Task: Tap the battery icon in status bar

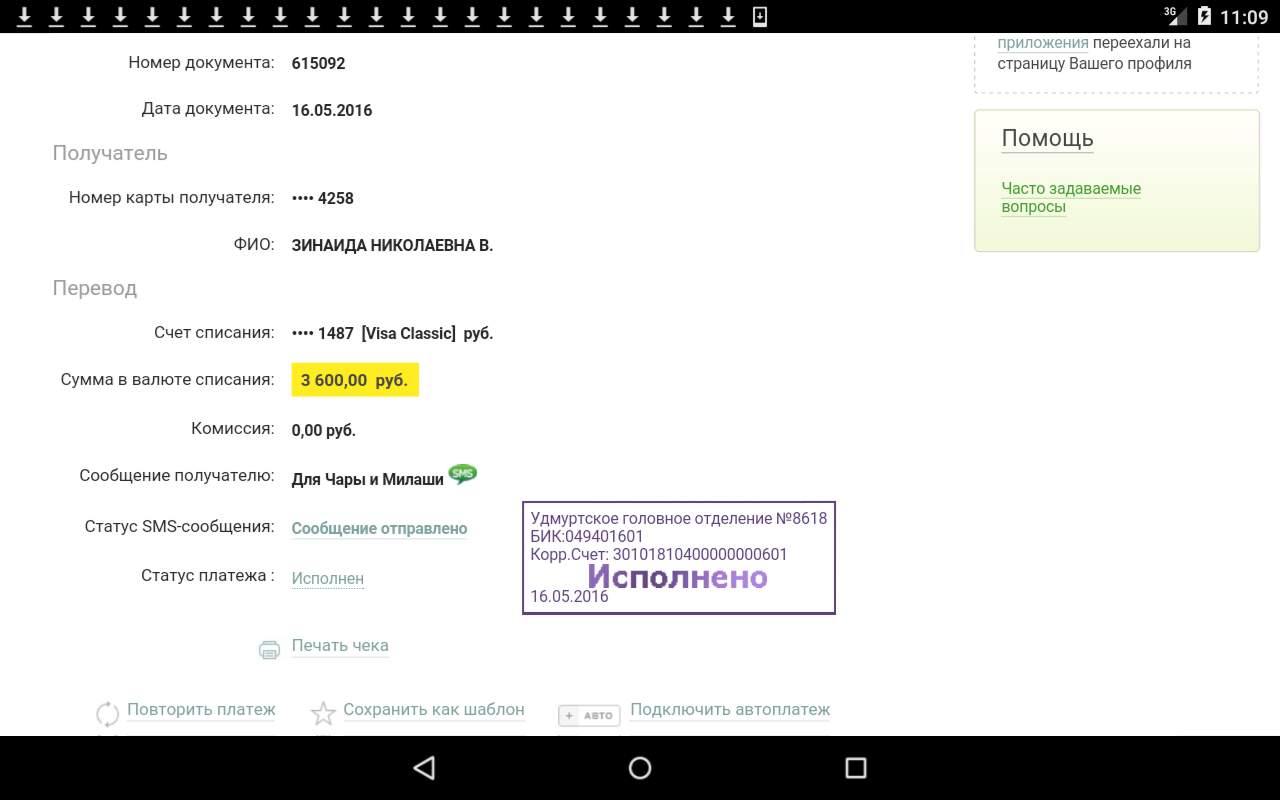Action: (x=1204, y=16)
